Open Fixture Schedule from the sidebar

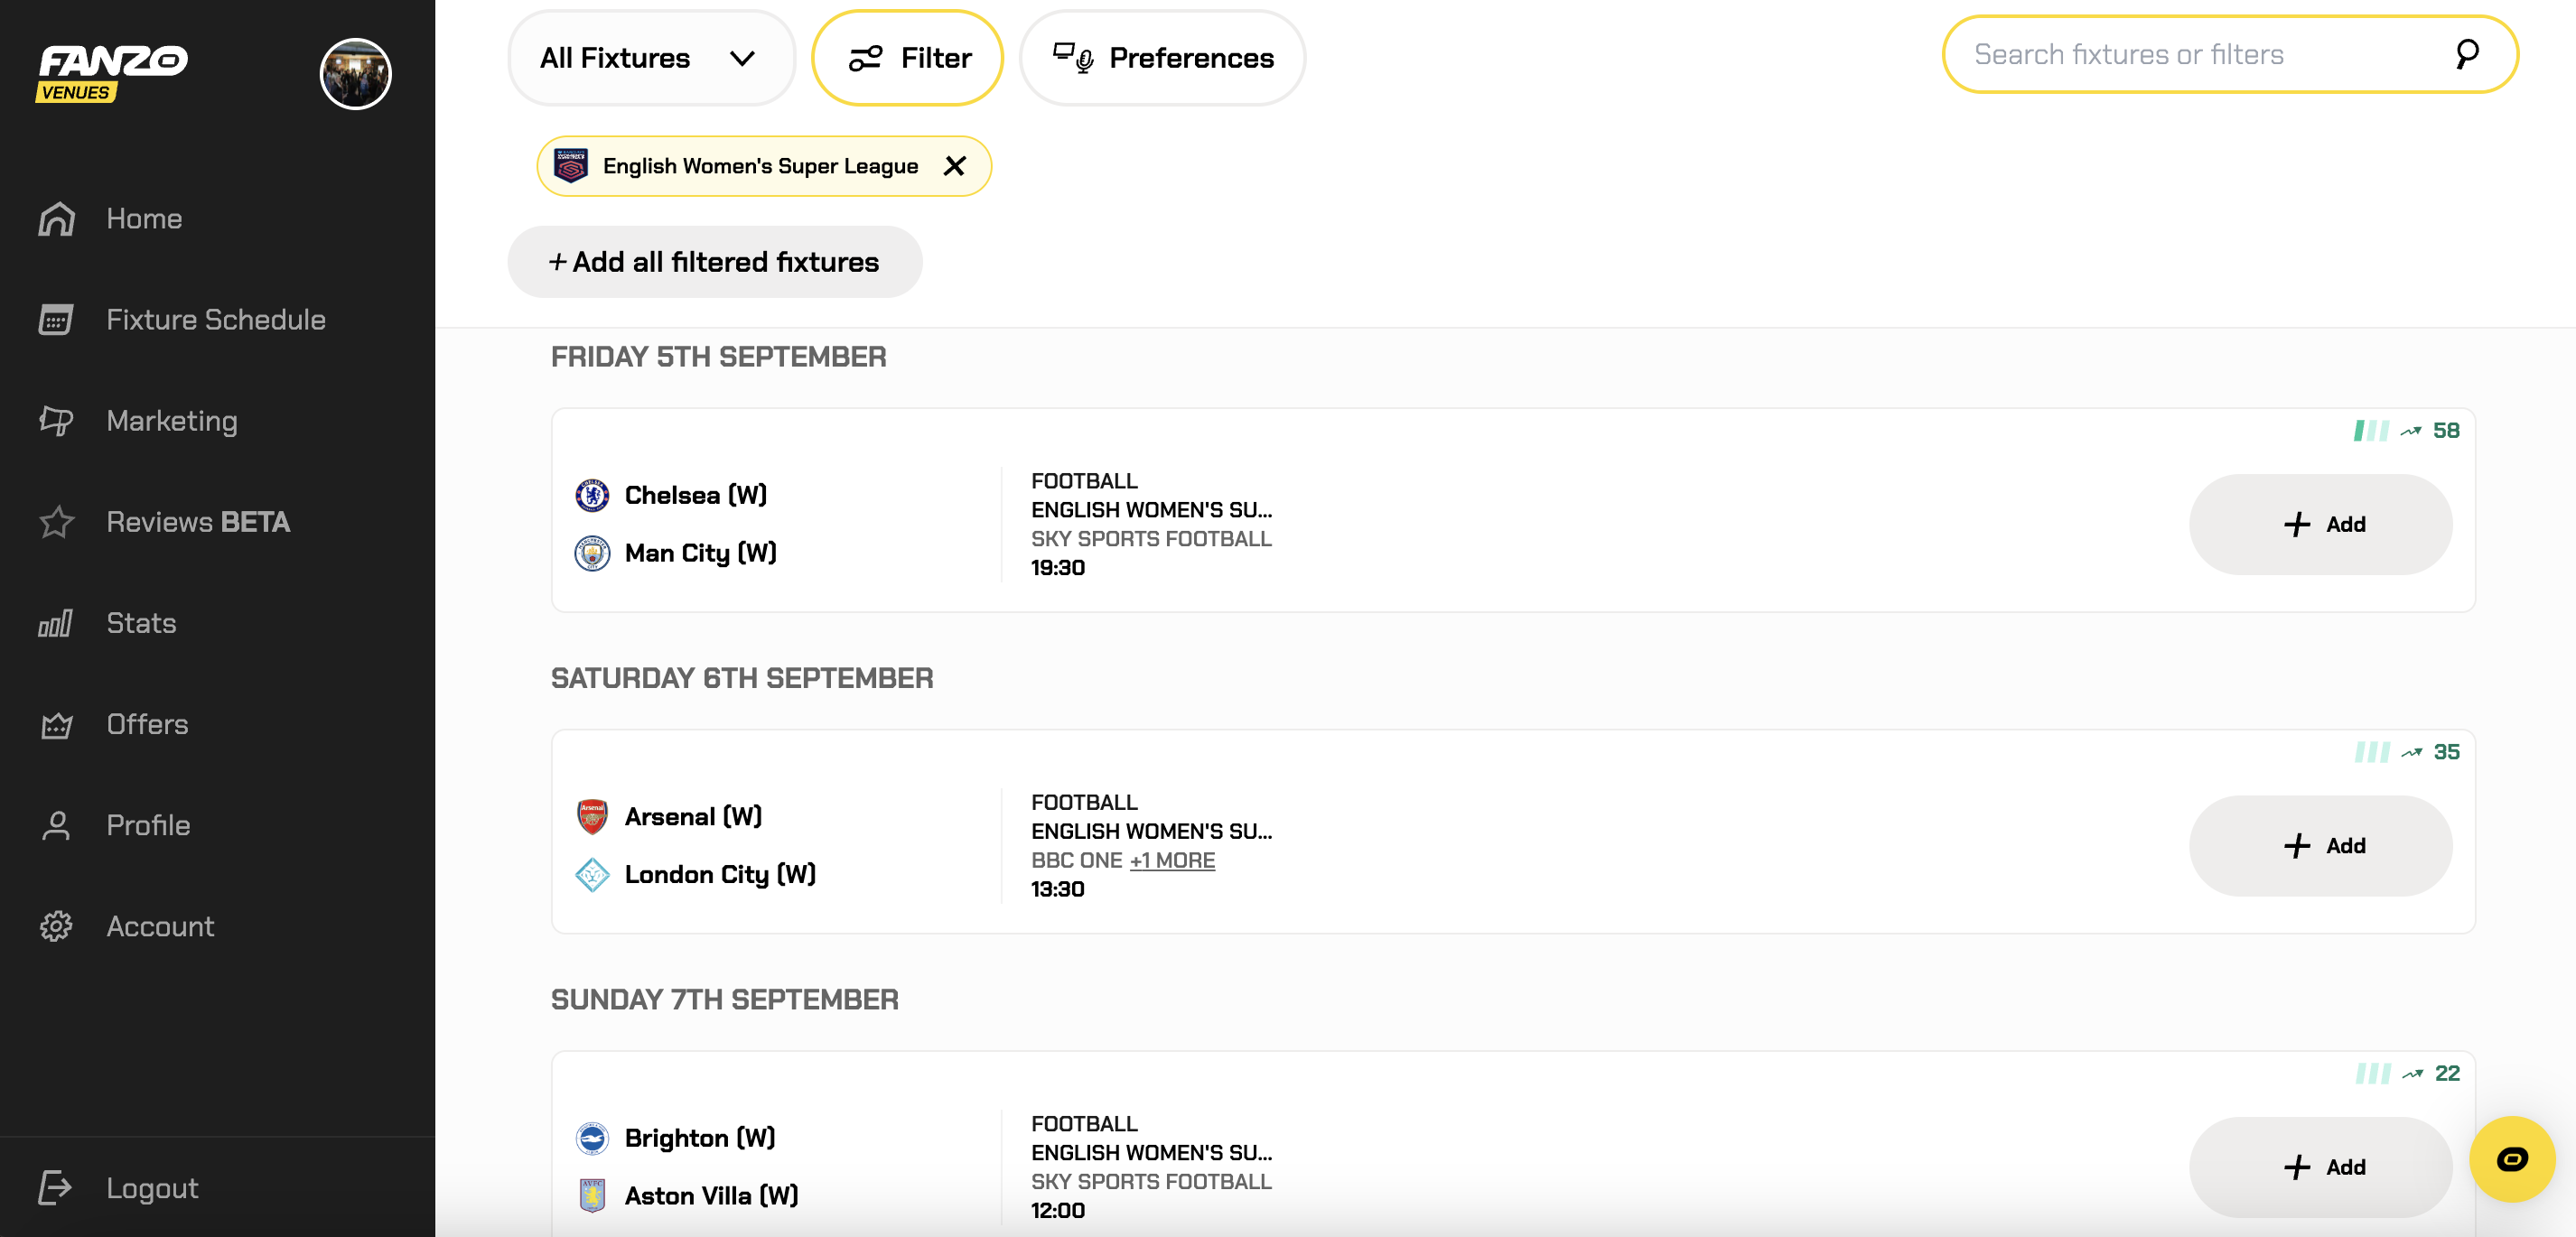(x=216, y=320)
